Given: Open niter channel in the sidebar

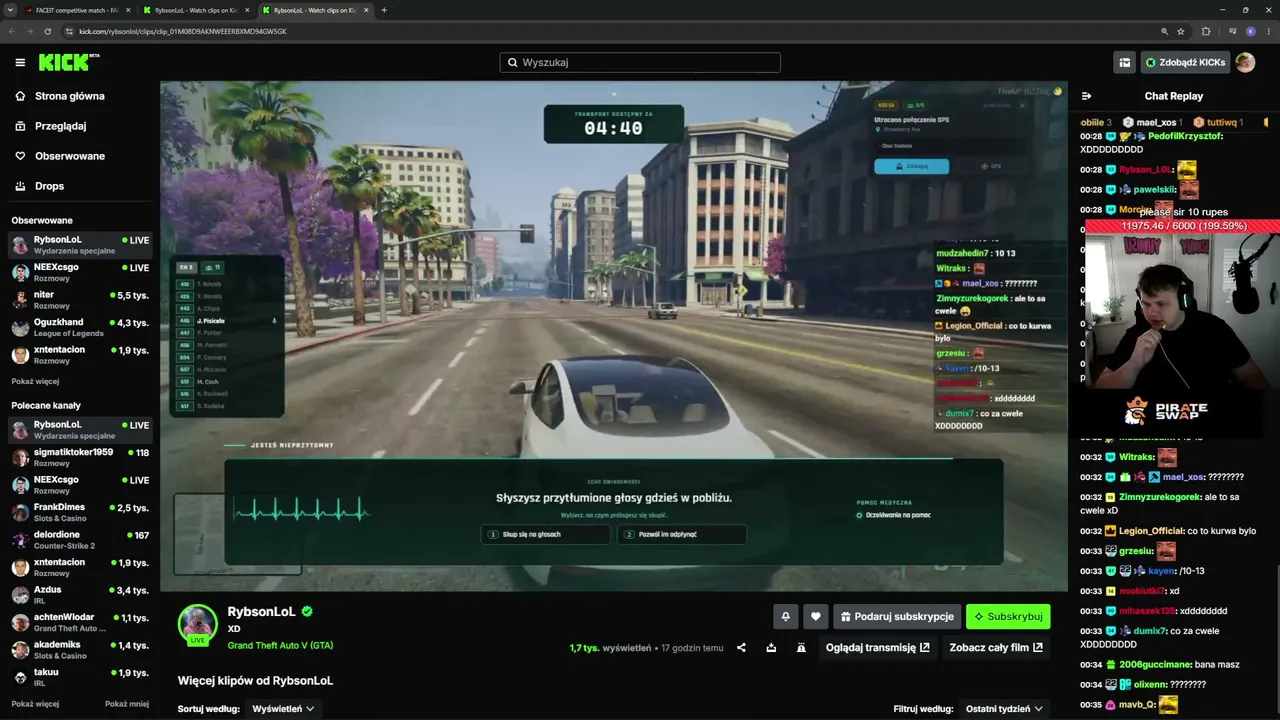Looking at the screenshot, I should tap(80, 300).
